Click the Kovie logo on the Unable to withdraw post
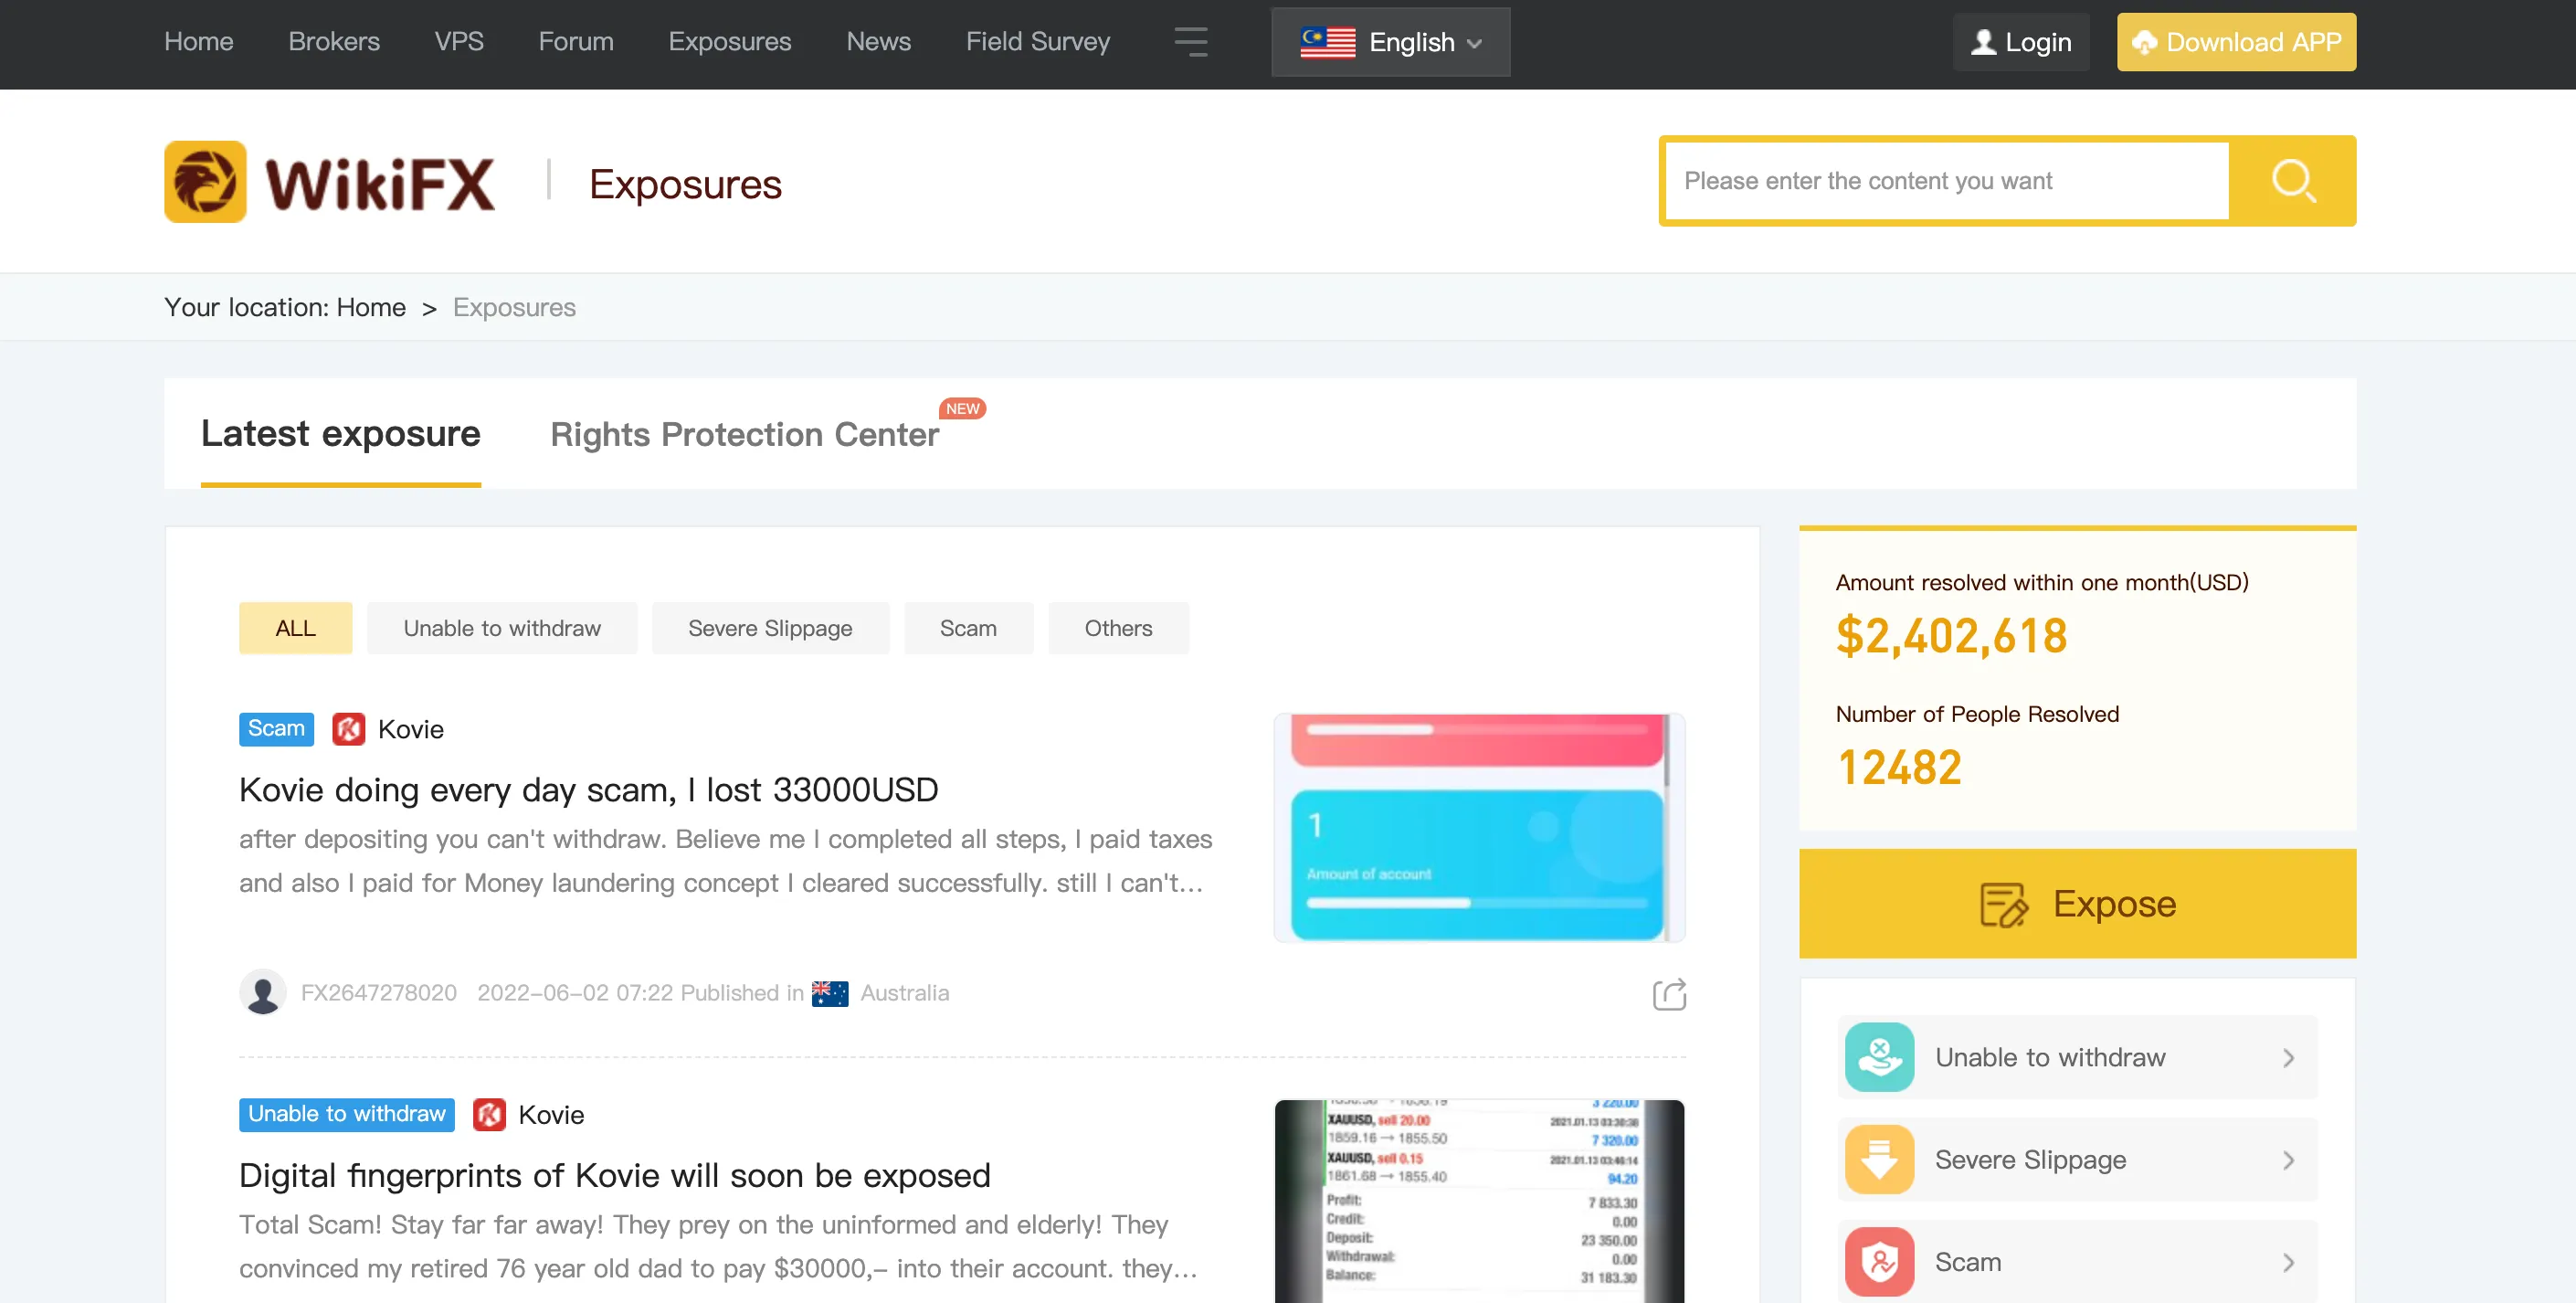2576x1303 pixels. pos(489,1115)
